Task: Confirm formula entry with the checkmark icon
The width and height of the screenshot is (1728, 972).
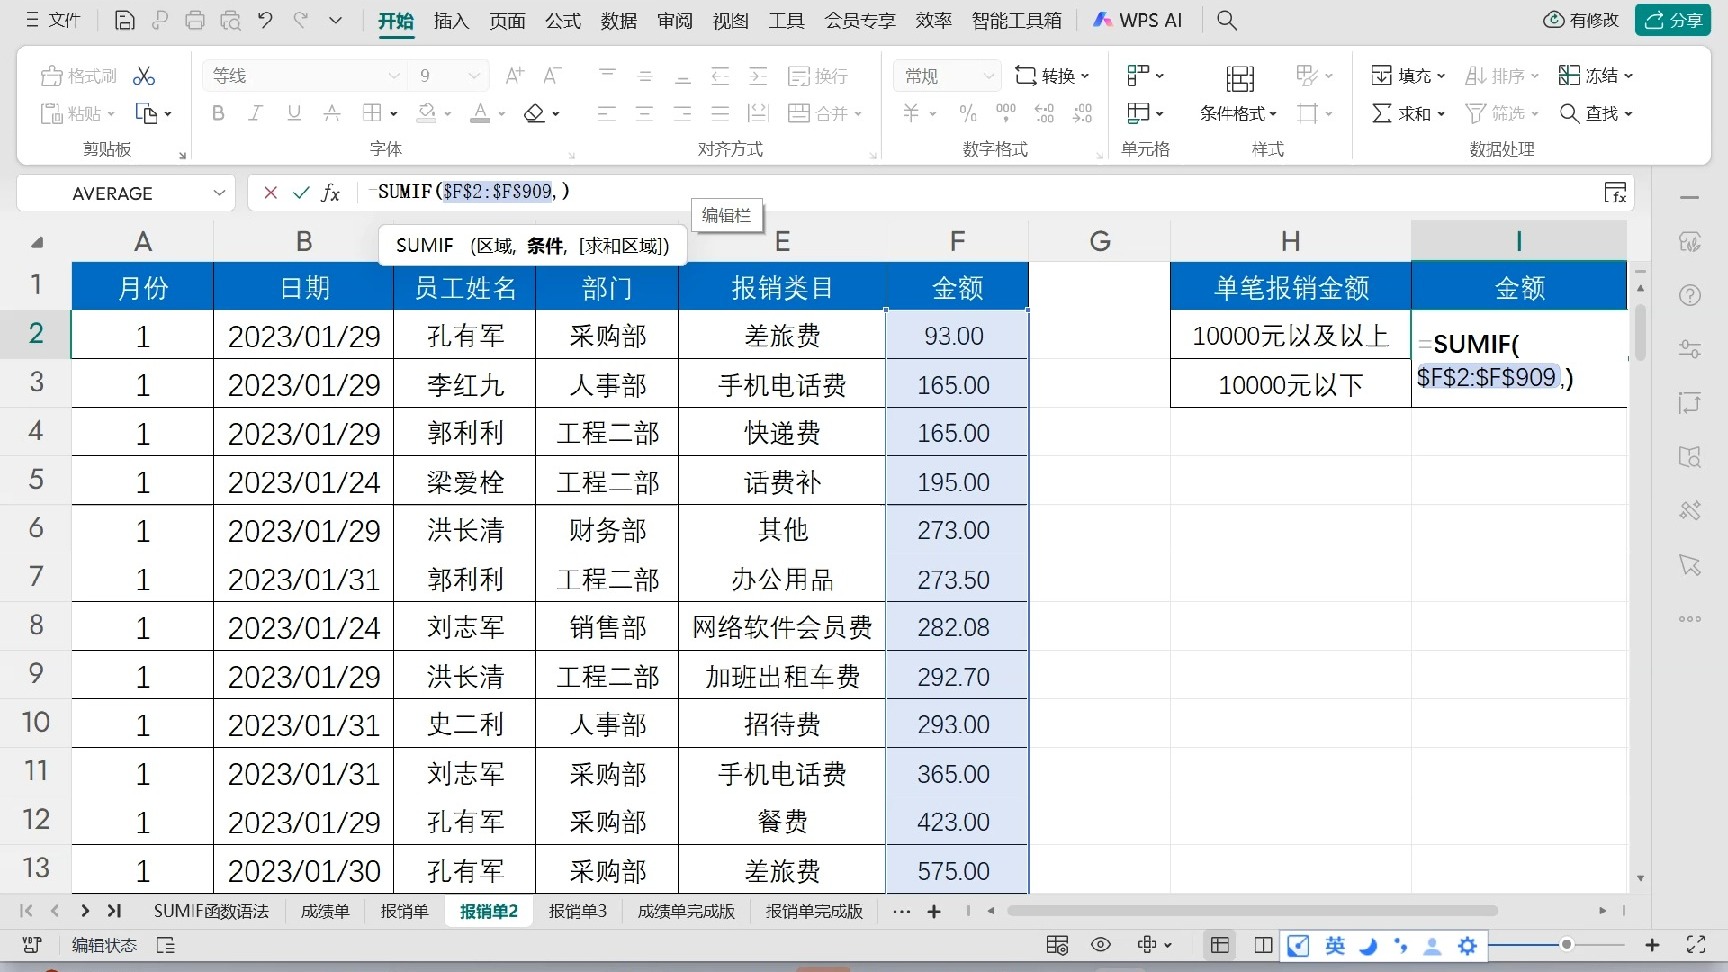Action: click(301, 193)
